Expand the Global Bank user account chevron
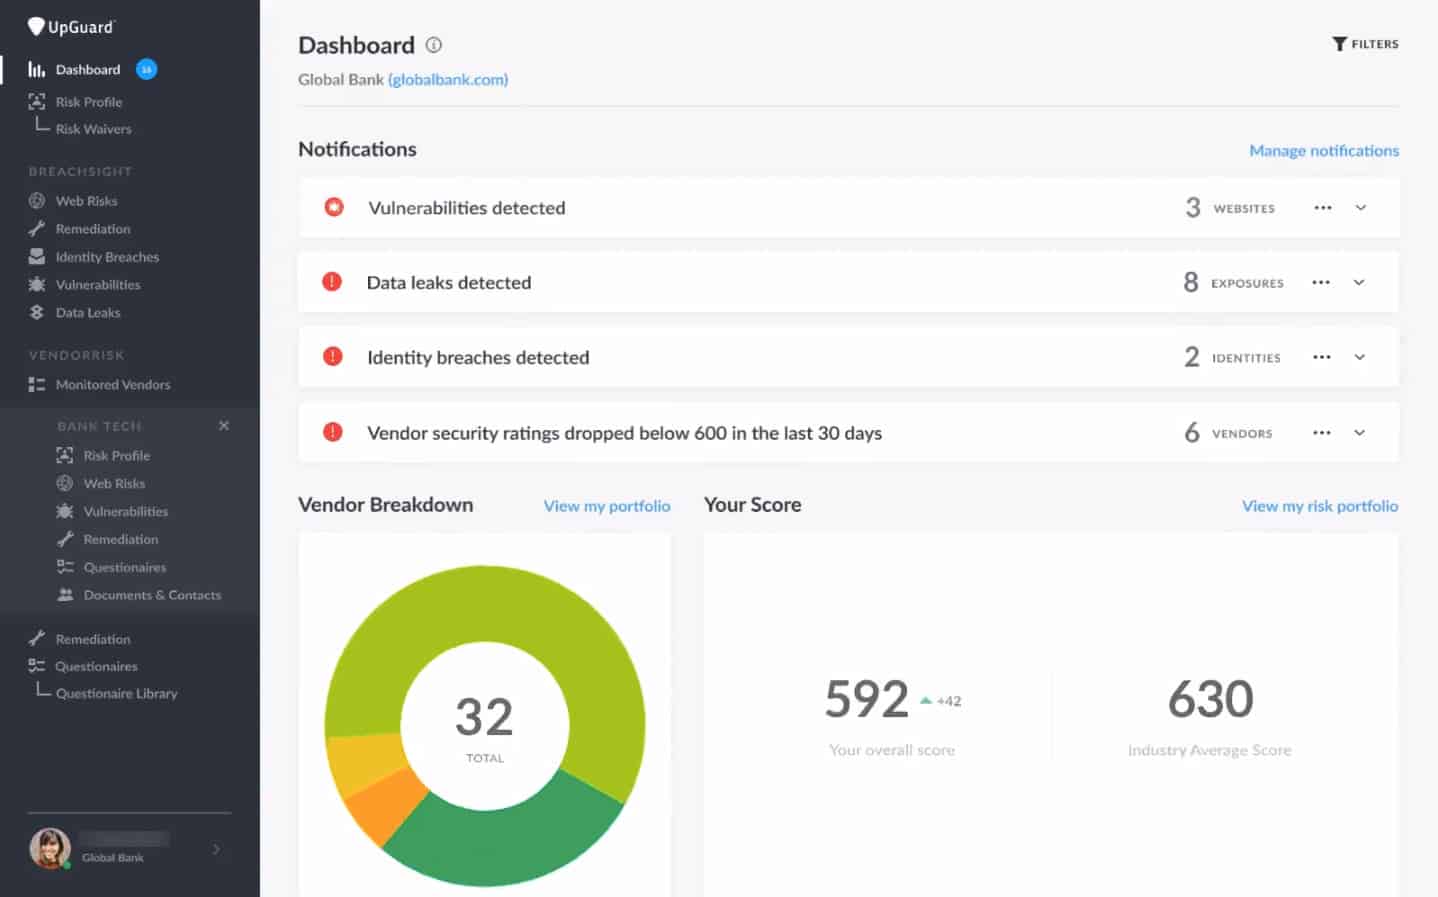The width and height of the screenshot is (1438, 897). pyautogui.click(x=217, y=849)
